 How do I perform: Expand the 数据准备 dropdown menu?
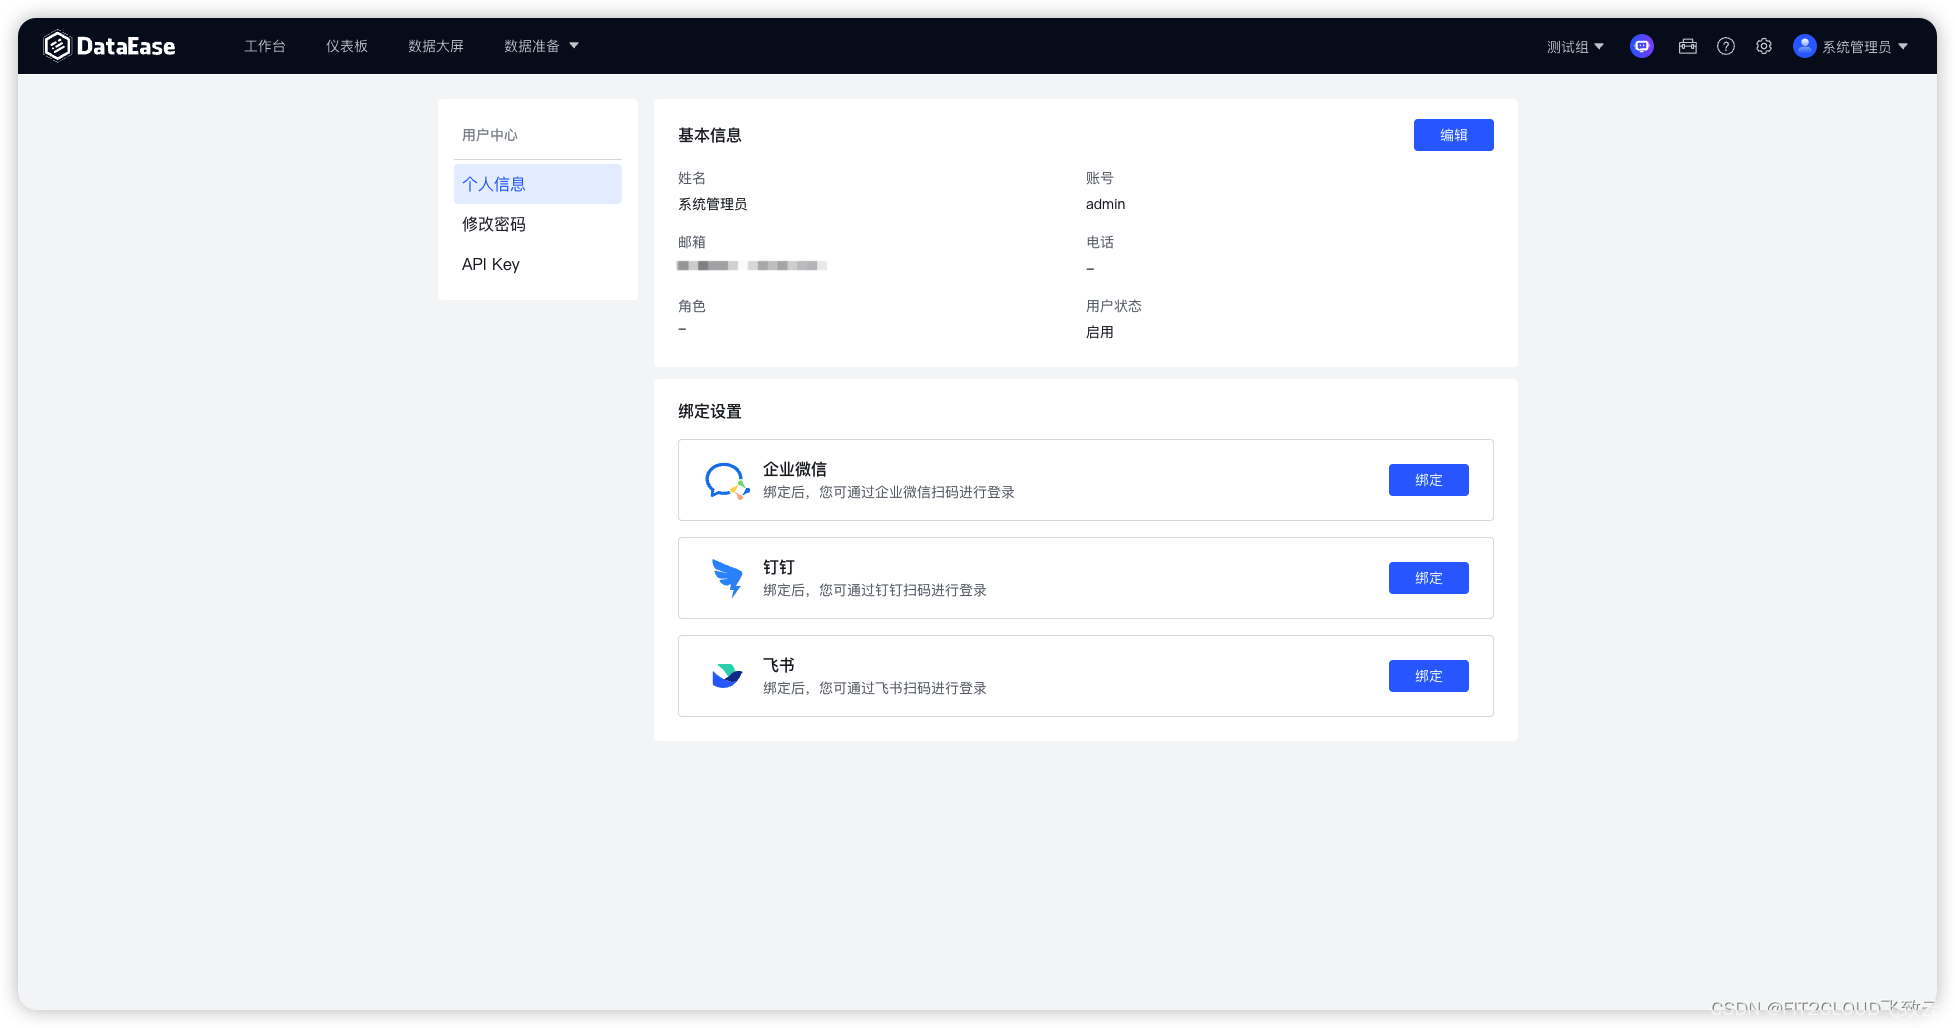541,46
